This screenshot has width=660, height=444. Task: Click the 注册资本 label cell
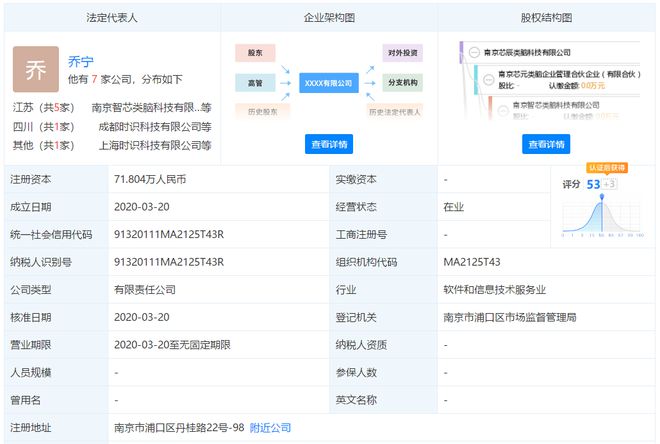click(56, 180)
